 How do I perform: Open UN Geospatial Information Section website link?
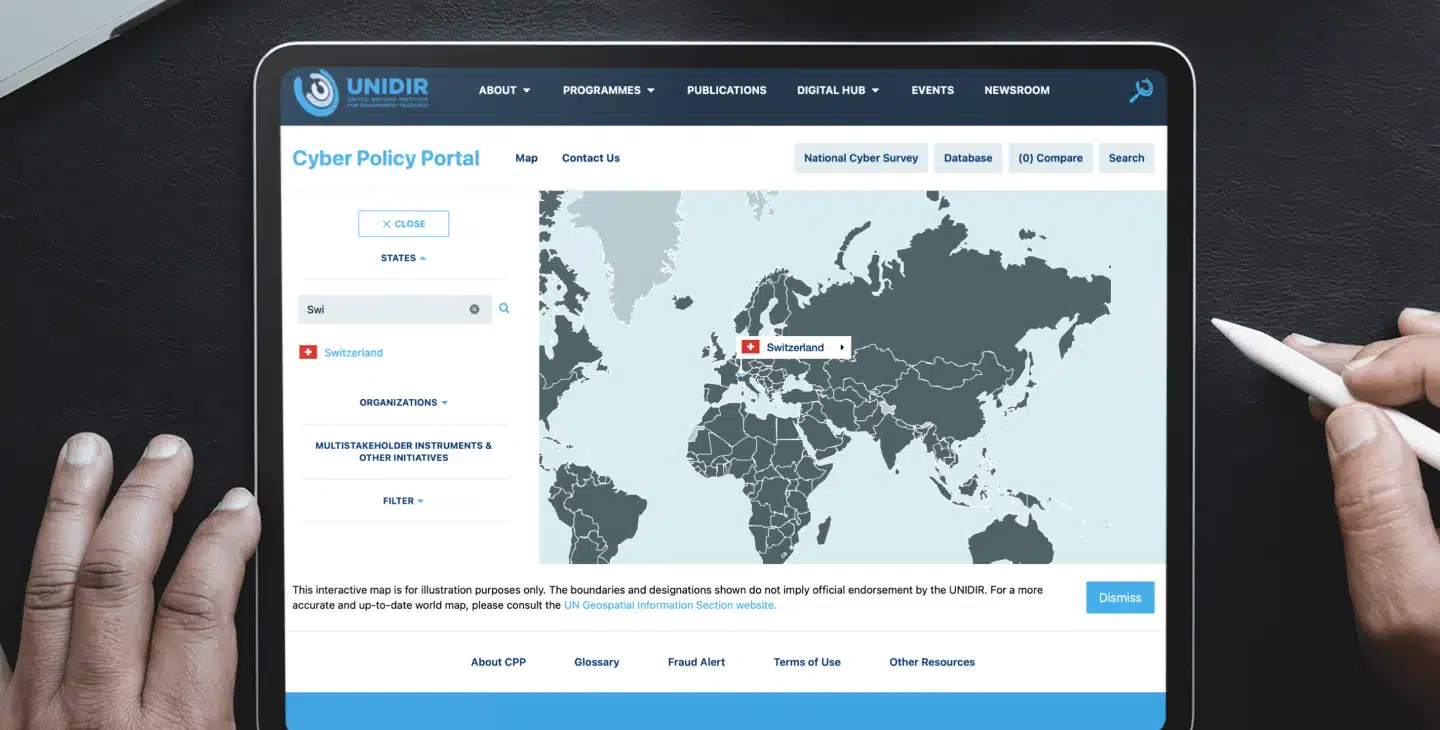[669, 605]
